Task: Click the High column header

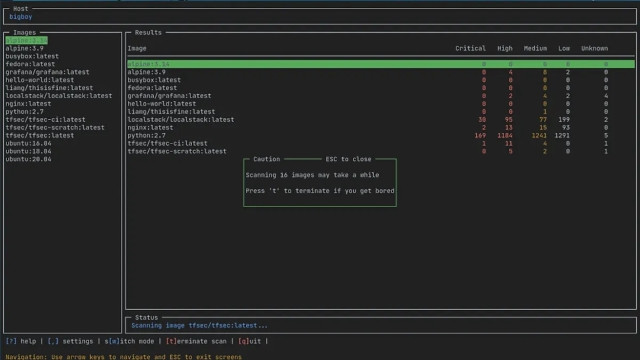Action: tap(504, 48)
